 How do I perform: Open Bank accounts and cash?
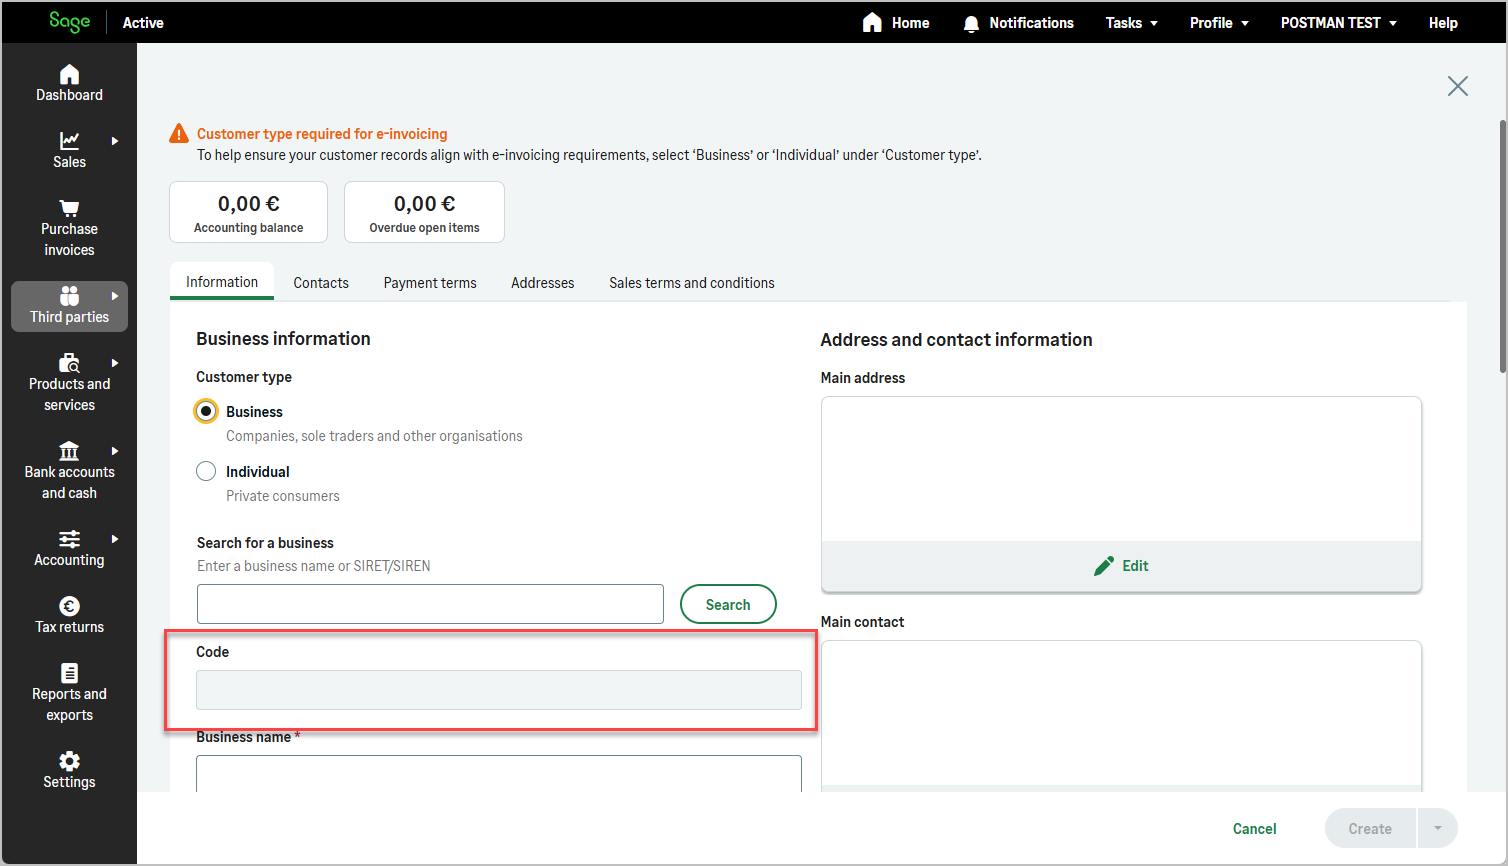69,471
